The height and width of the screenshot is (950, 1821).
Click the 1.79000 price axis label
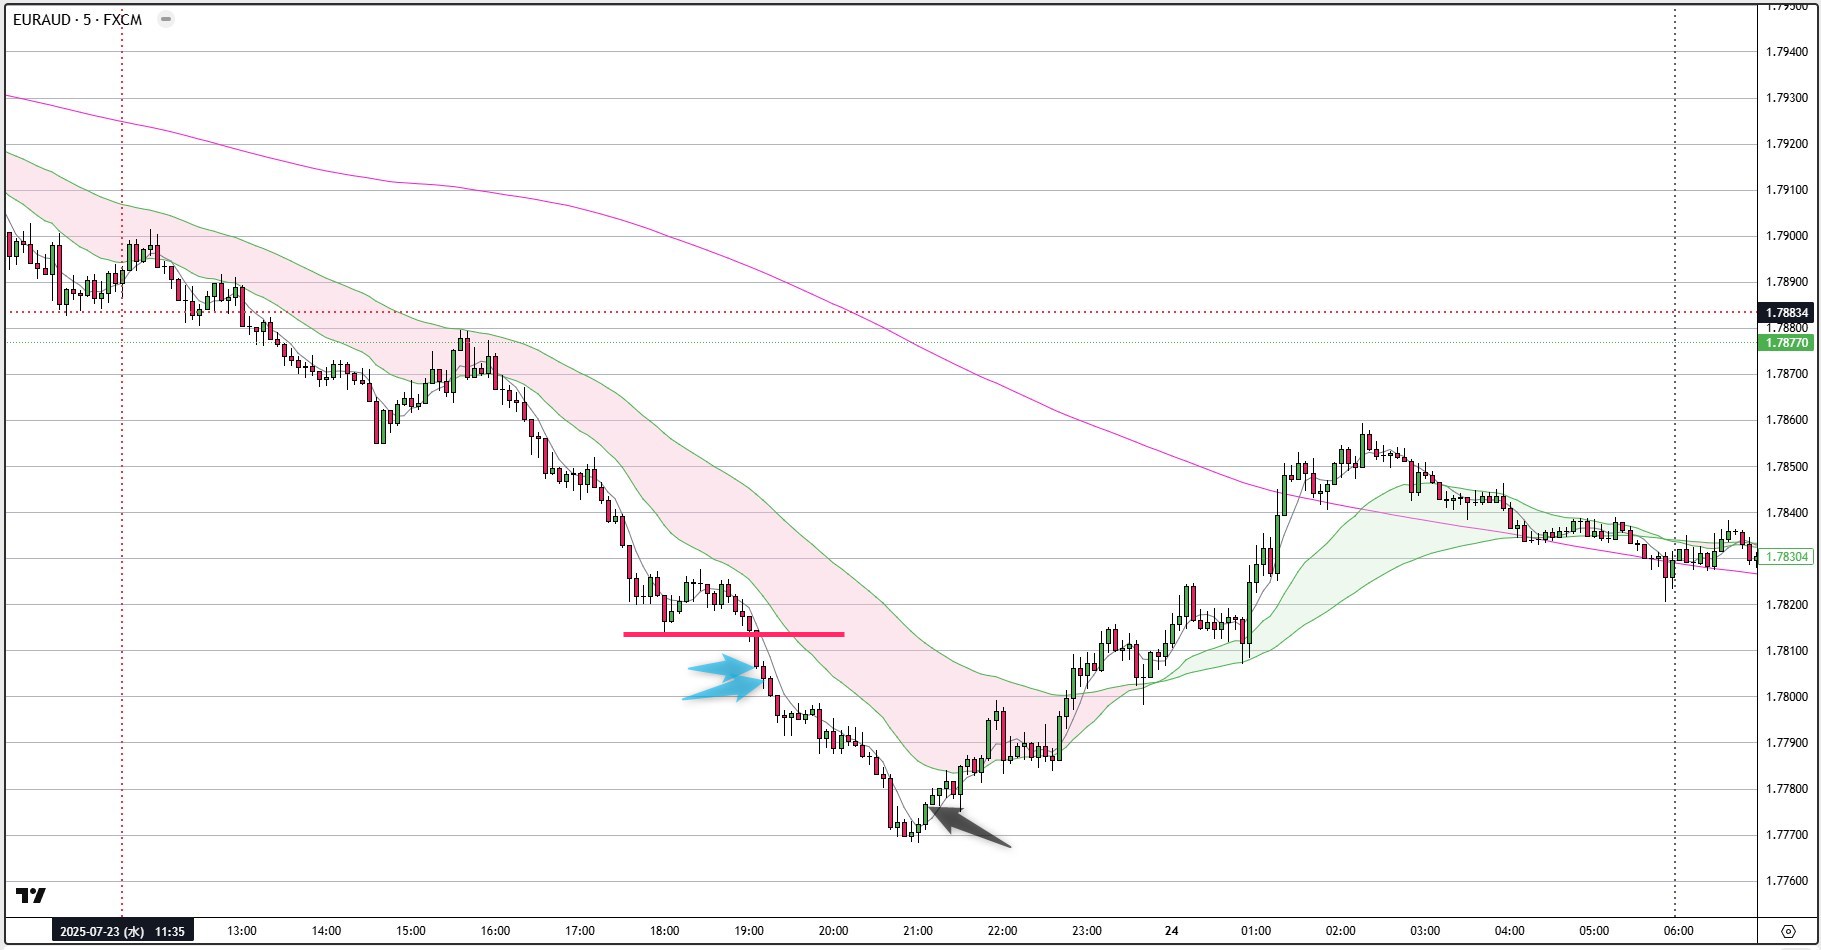pyautogui.click(x=1787, y=236)
